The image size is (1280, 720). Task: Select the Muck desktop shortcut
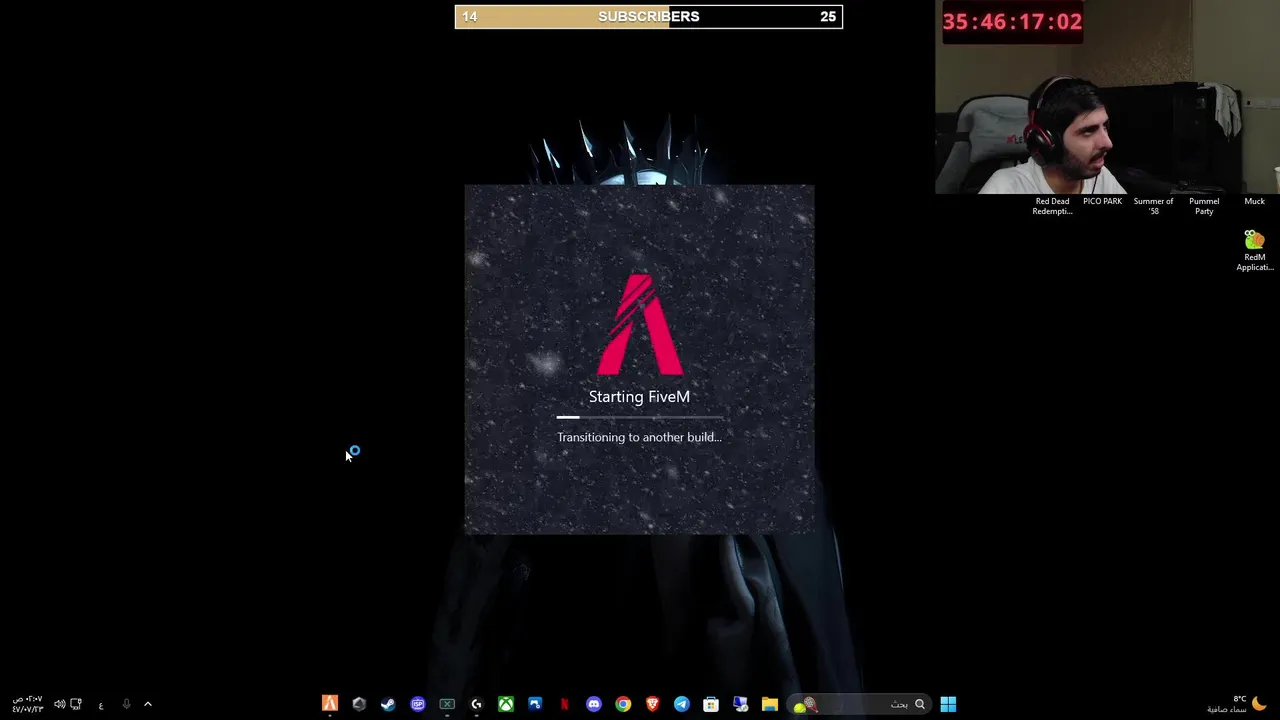click(1254, 201)
